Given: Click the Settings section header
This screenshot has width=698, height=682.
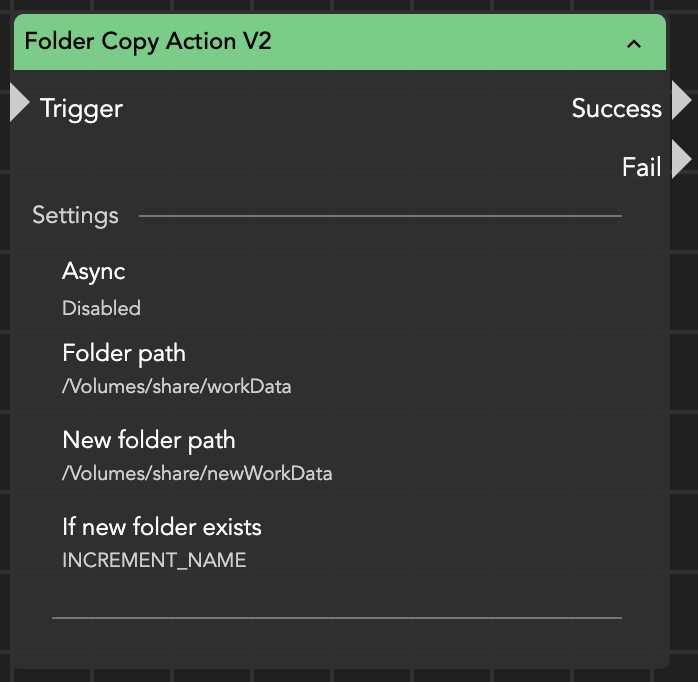Looking at the screenshot, I should (x=75, y=215).
